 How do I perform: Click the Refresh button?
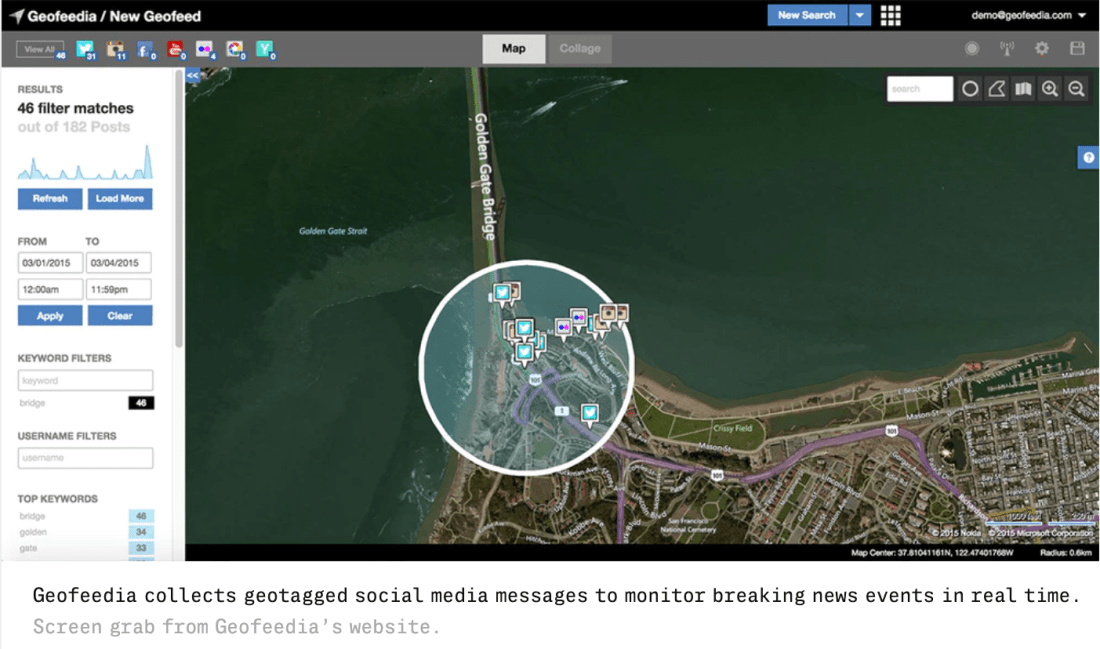(50, 199)
